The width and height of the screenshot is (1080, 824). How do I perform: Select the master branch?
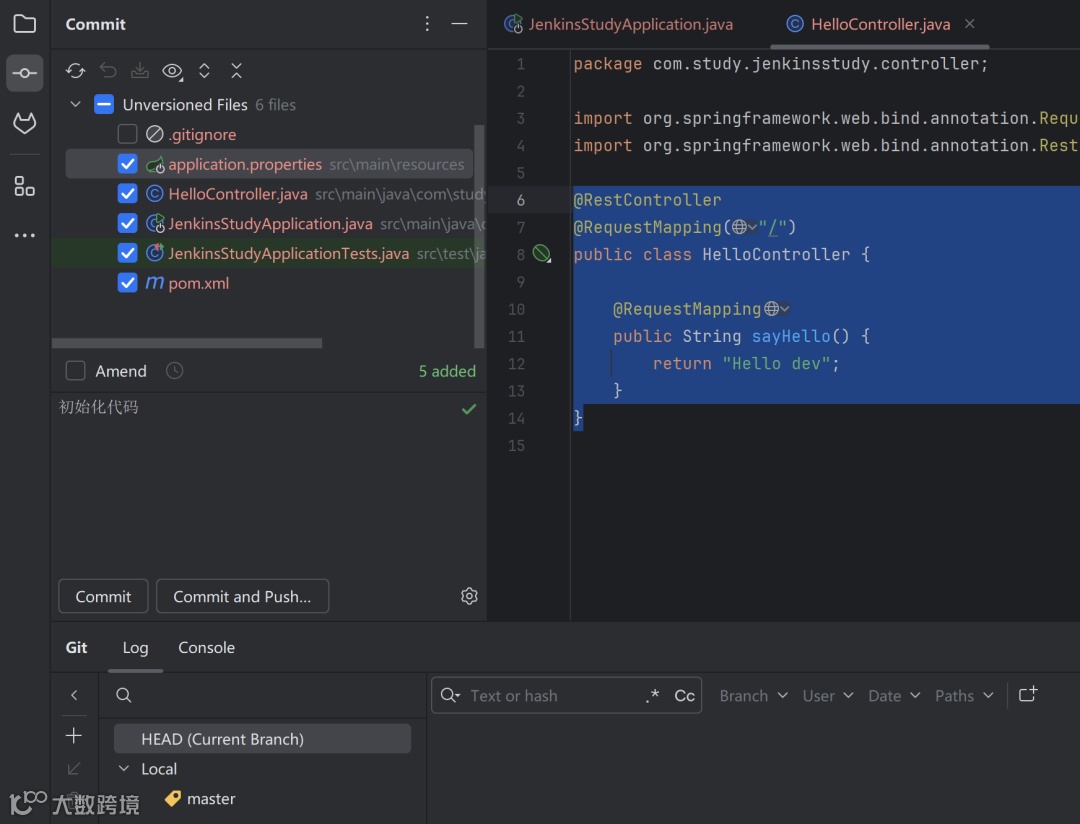[x=211, y=799]
